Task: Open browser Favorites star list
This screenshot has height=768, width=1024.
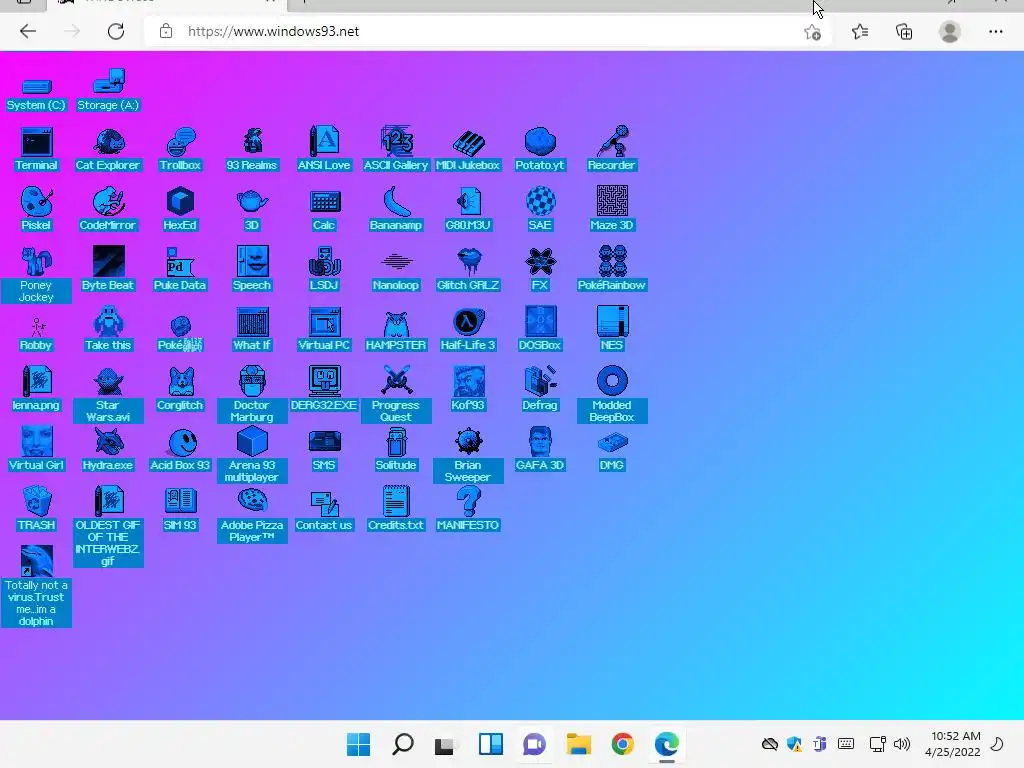Action: tap(860, 31)
